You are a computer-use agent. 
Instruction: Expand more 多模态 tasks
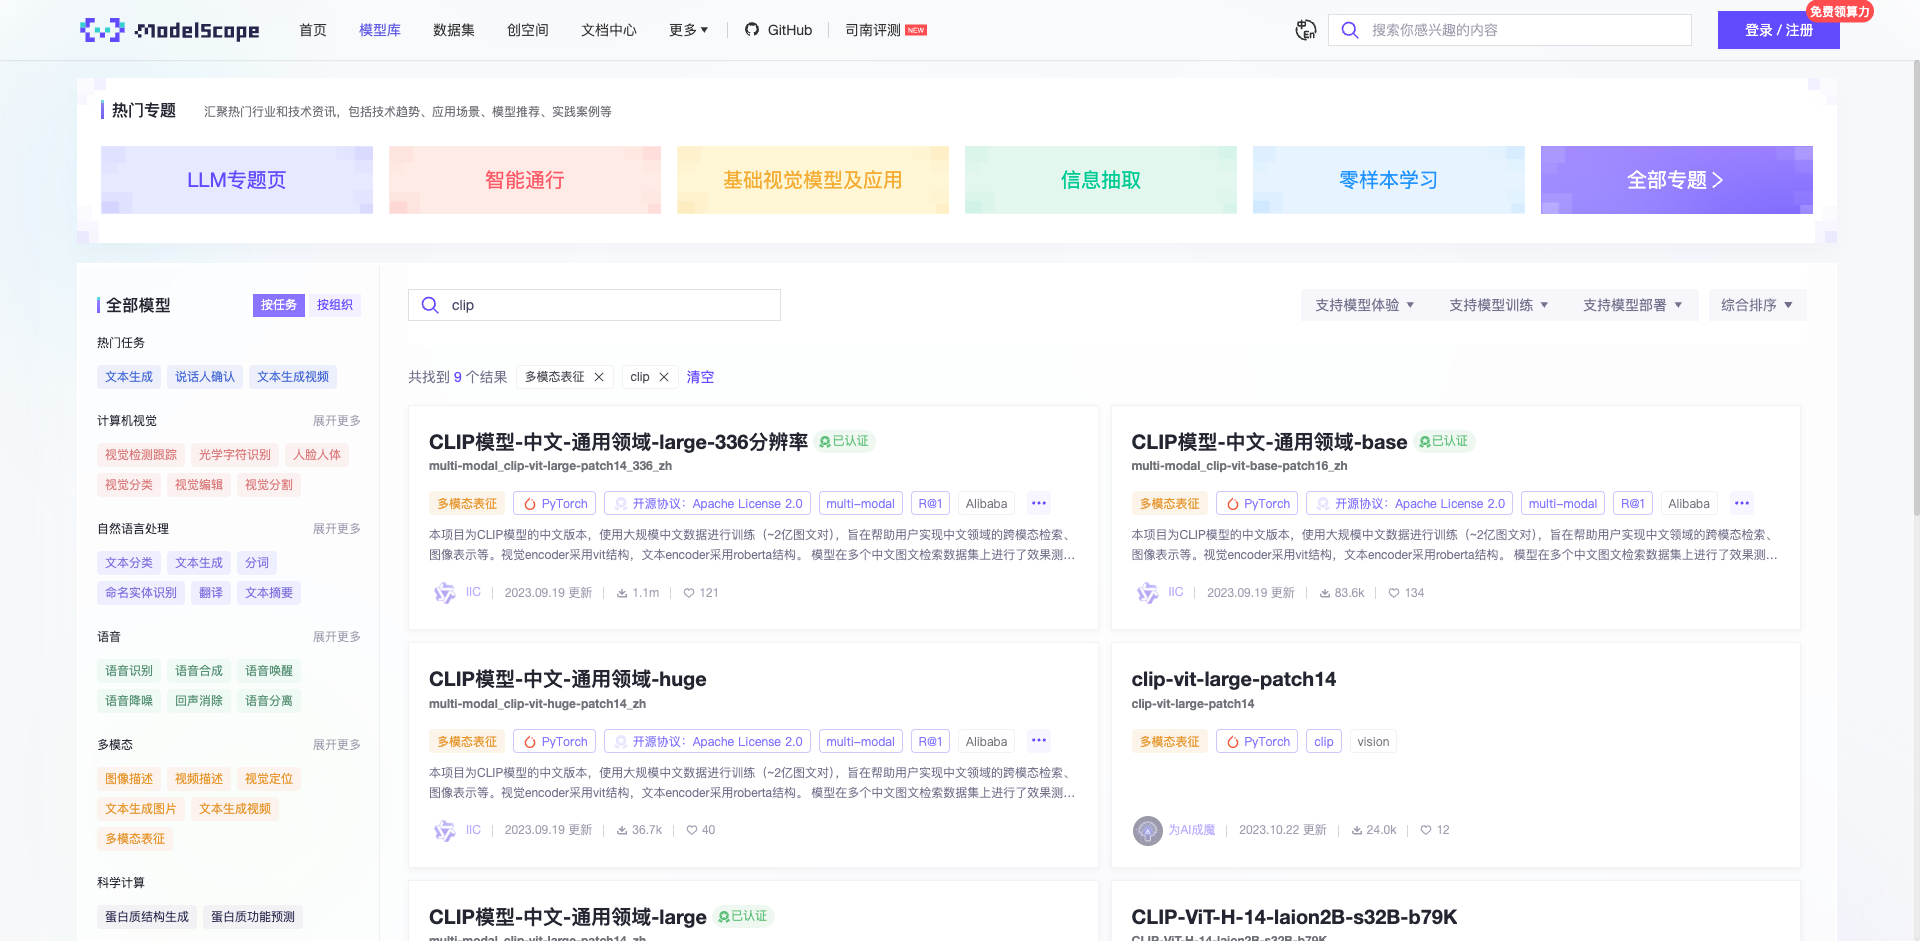[337, 745]
